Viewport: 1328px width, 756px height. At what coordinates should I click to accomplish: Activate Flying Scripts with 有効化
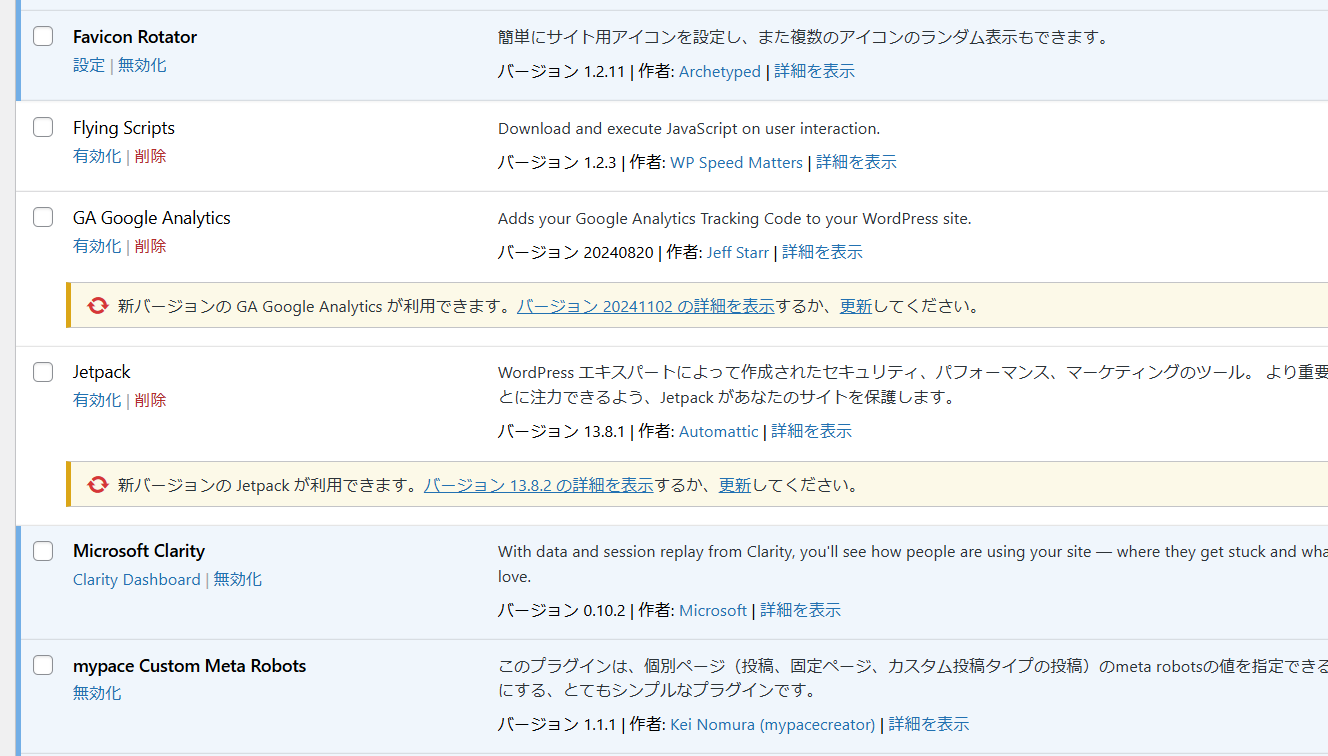tap(97, 156)
